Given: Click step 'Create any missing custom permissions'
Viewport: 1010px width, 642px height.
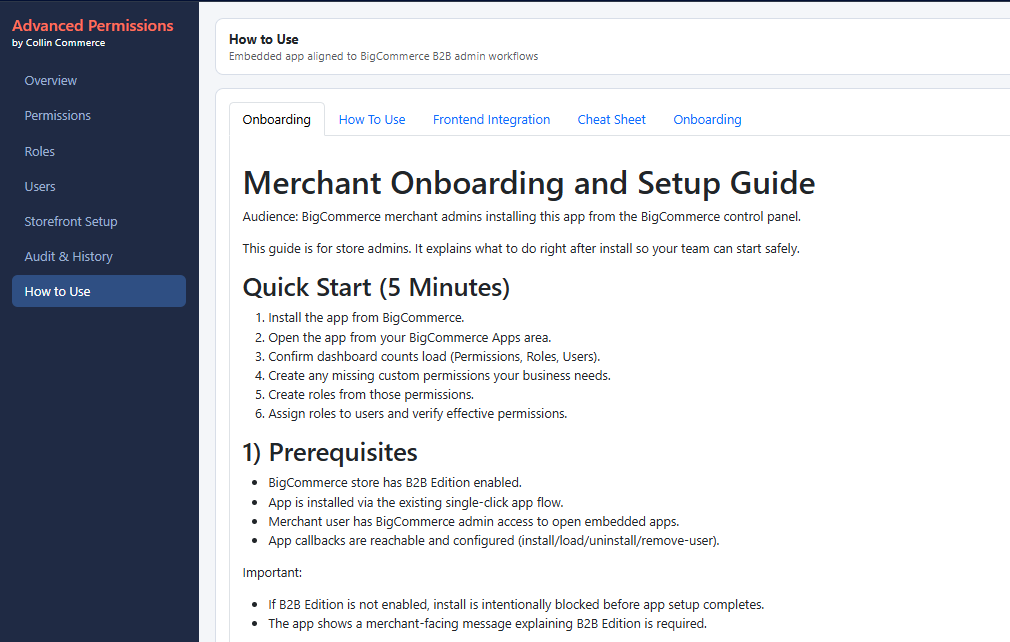Looking at the screenshot, I should [439, 375].
